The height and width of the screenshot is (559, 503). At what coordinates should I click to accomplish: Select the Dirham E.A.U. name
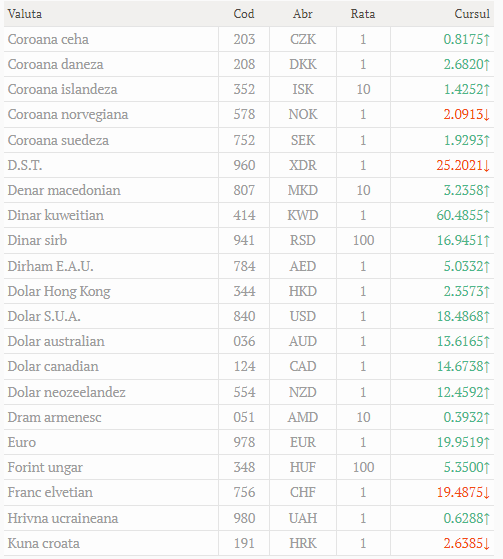[51, 266]
